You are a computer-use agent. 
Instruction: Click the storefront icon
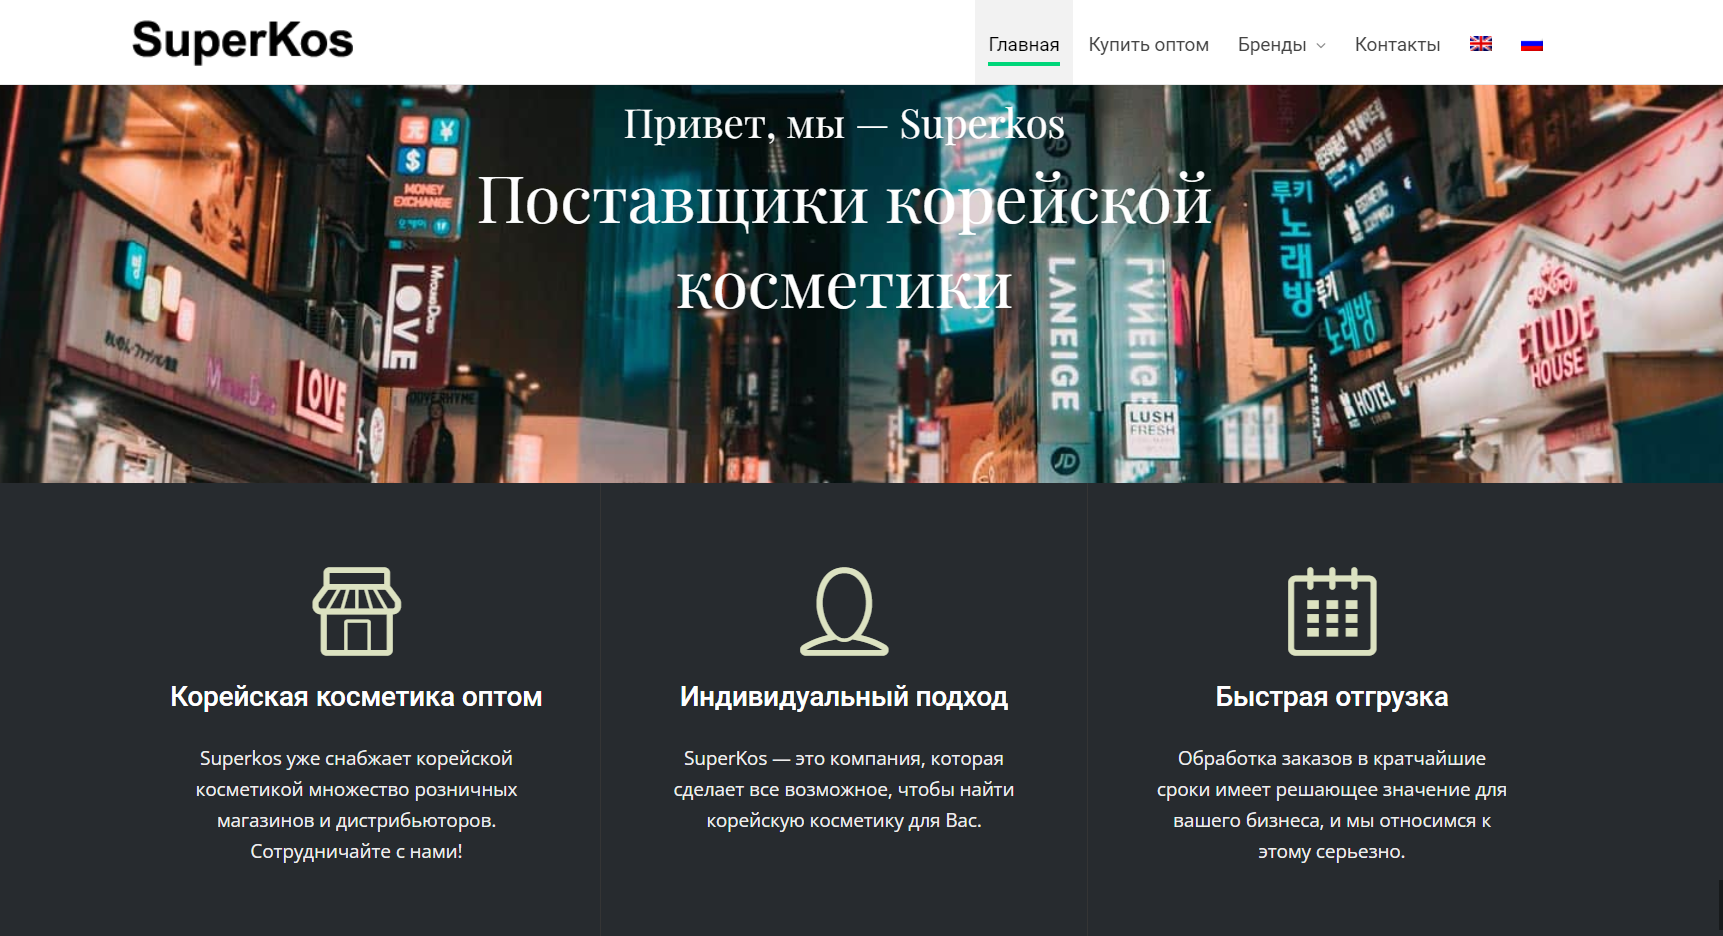[x=357, y=611]
